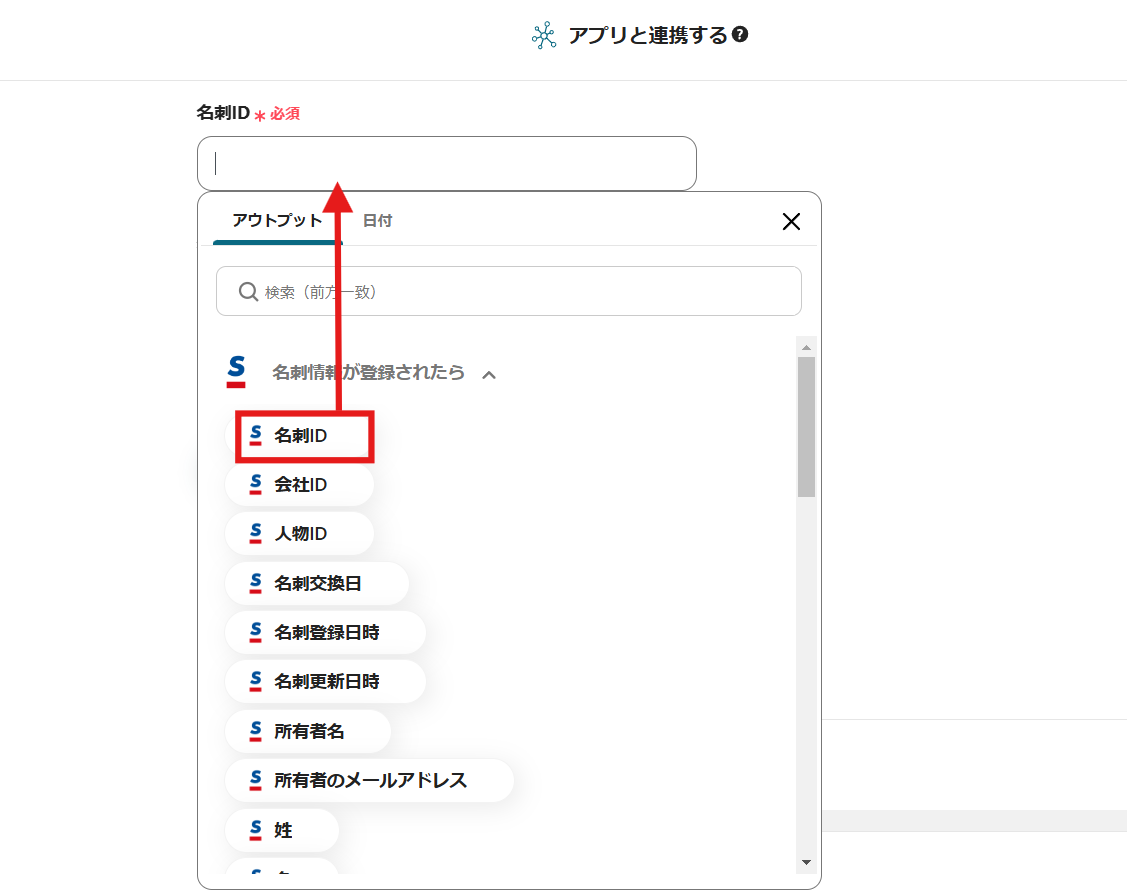Select the 会社ID output chip

(300, 485)
